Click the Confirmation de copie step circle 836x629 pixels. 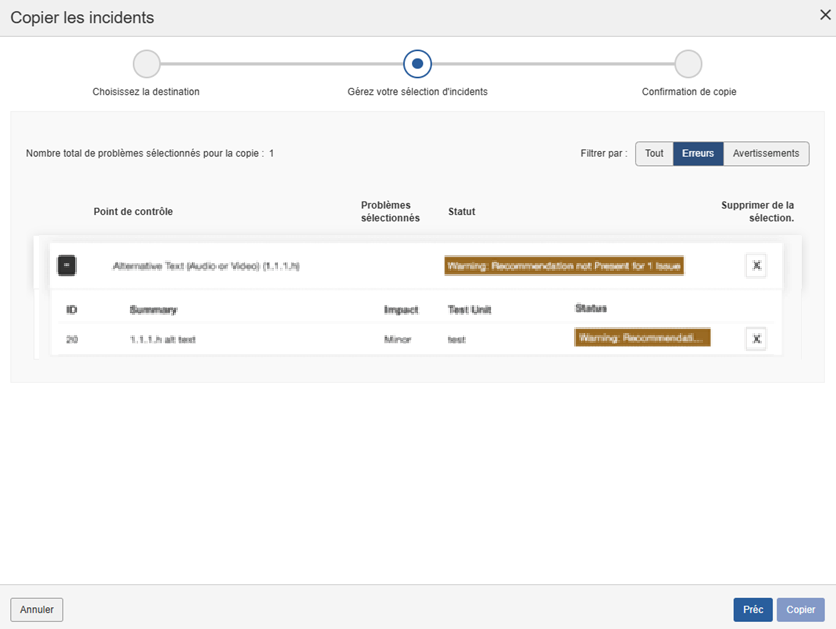[688, 64]
